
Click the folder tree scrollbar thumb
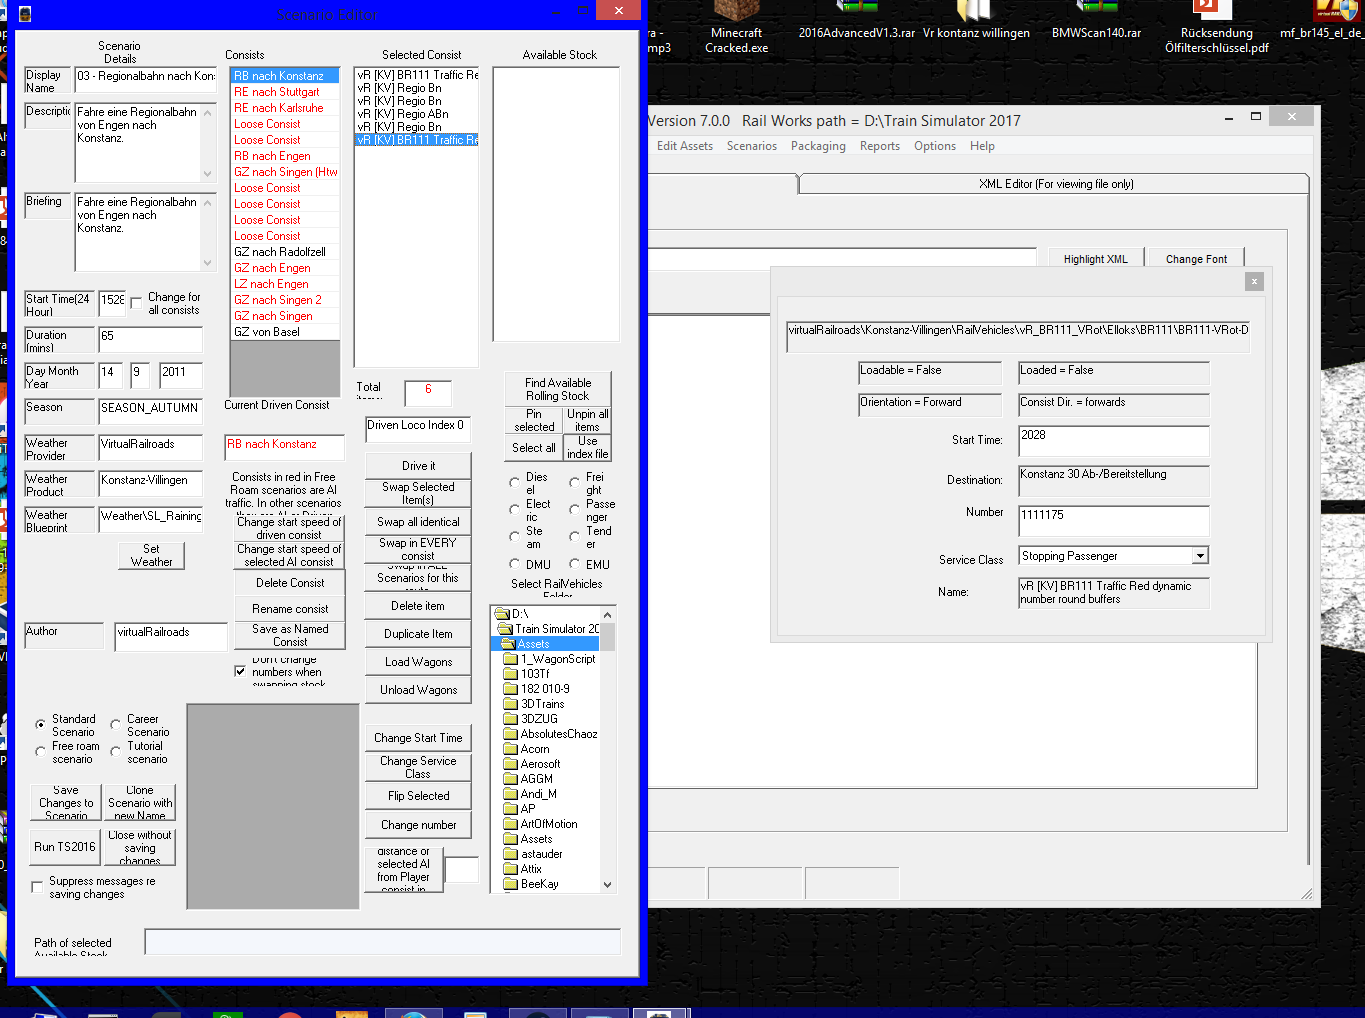coord(607,636)
